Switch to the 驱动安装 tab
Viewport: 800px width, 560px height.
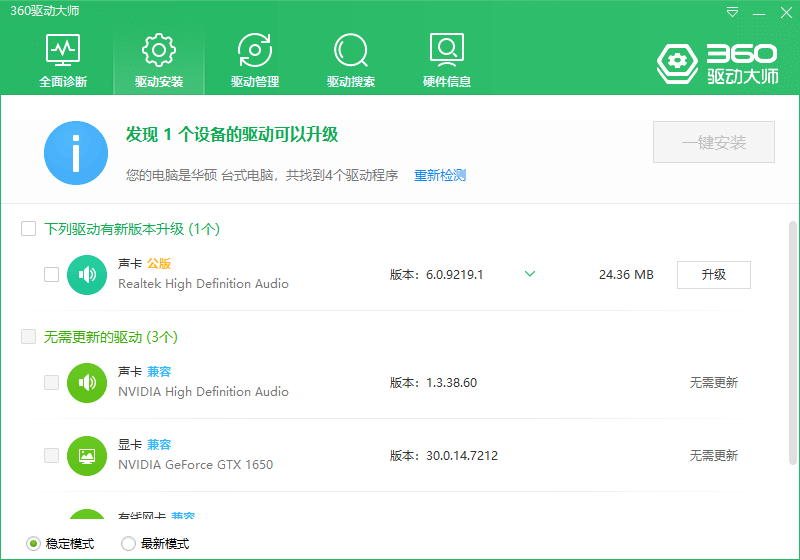click(x=159, y=60)
